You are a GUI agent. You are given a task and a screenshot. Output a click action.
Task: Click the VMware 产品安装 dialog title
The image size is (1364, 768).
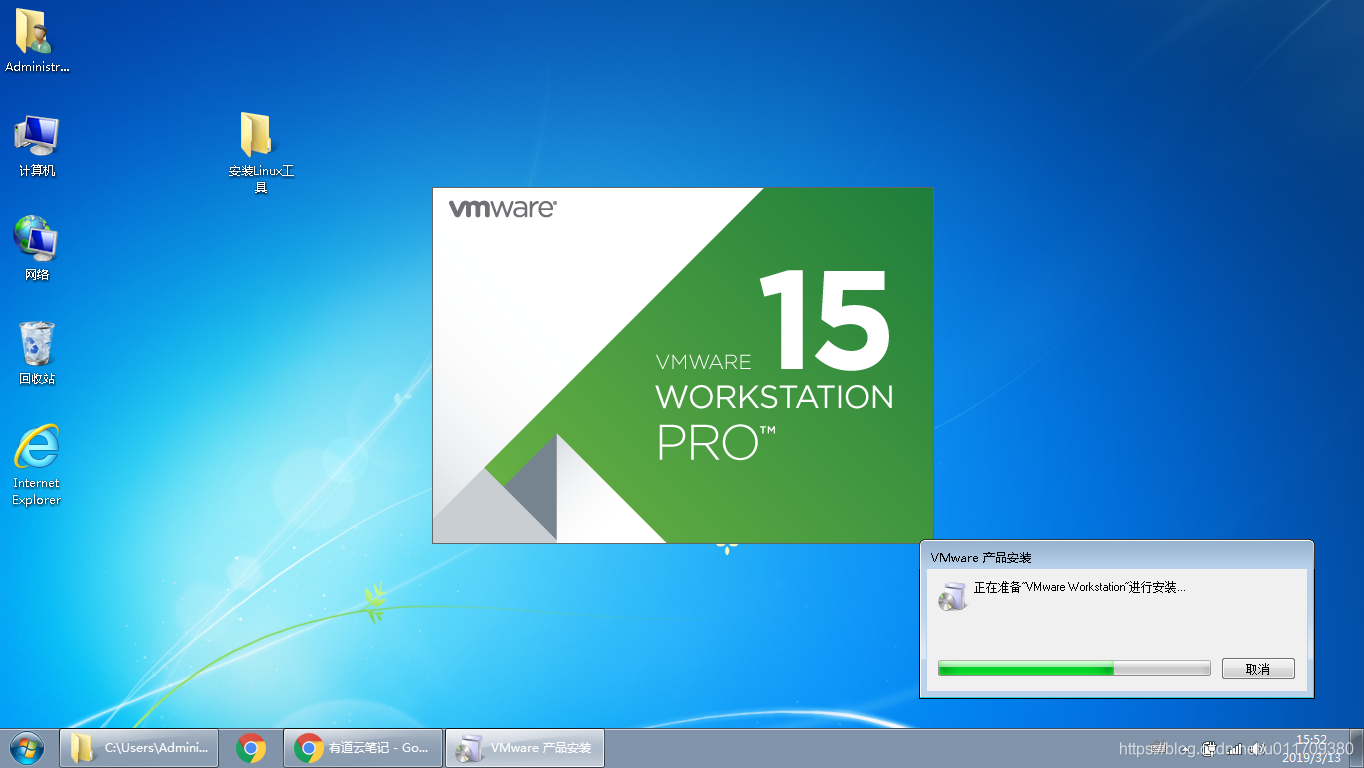[981, 557]
